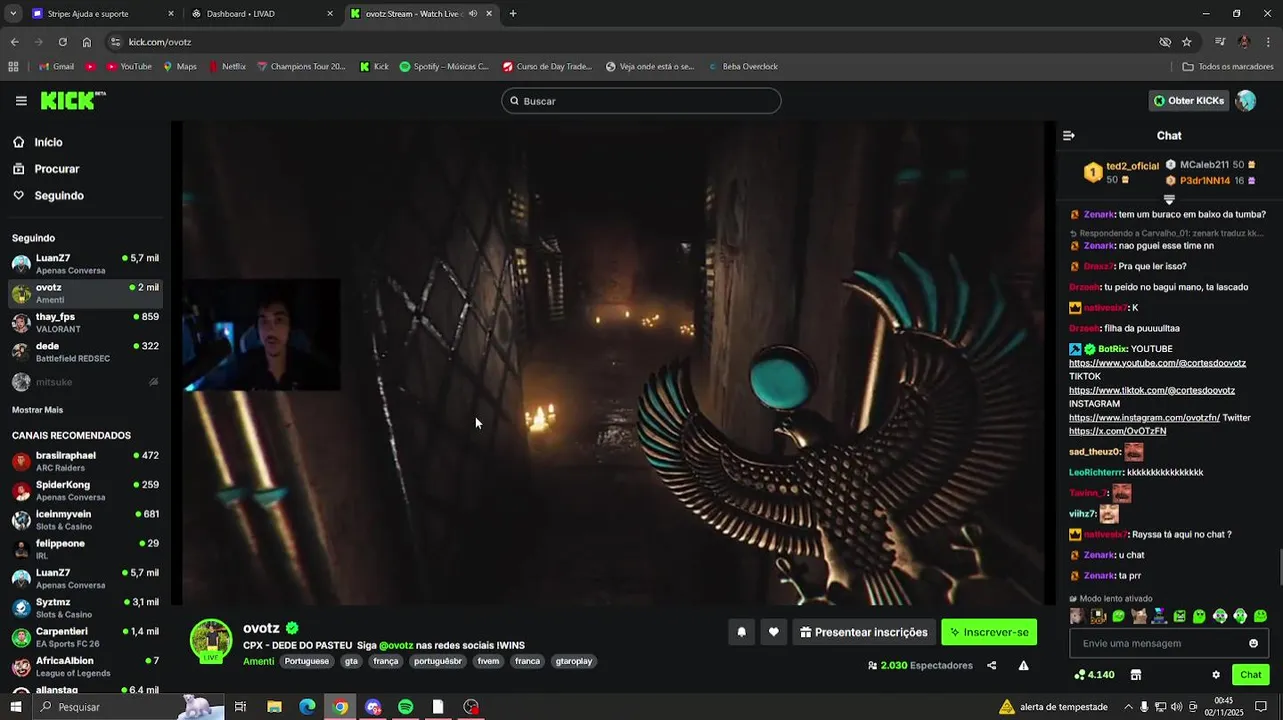Mute the ovotz Stream tab audio icon
This screenshot has width=1283, height=720.
[473, 14]
